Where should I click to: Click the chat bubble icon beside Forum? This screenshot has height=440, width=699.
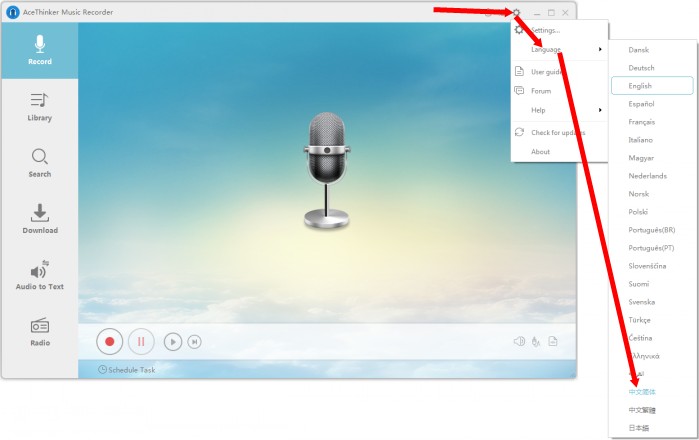coord(519,91)
